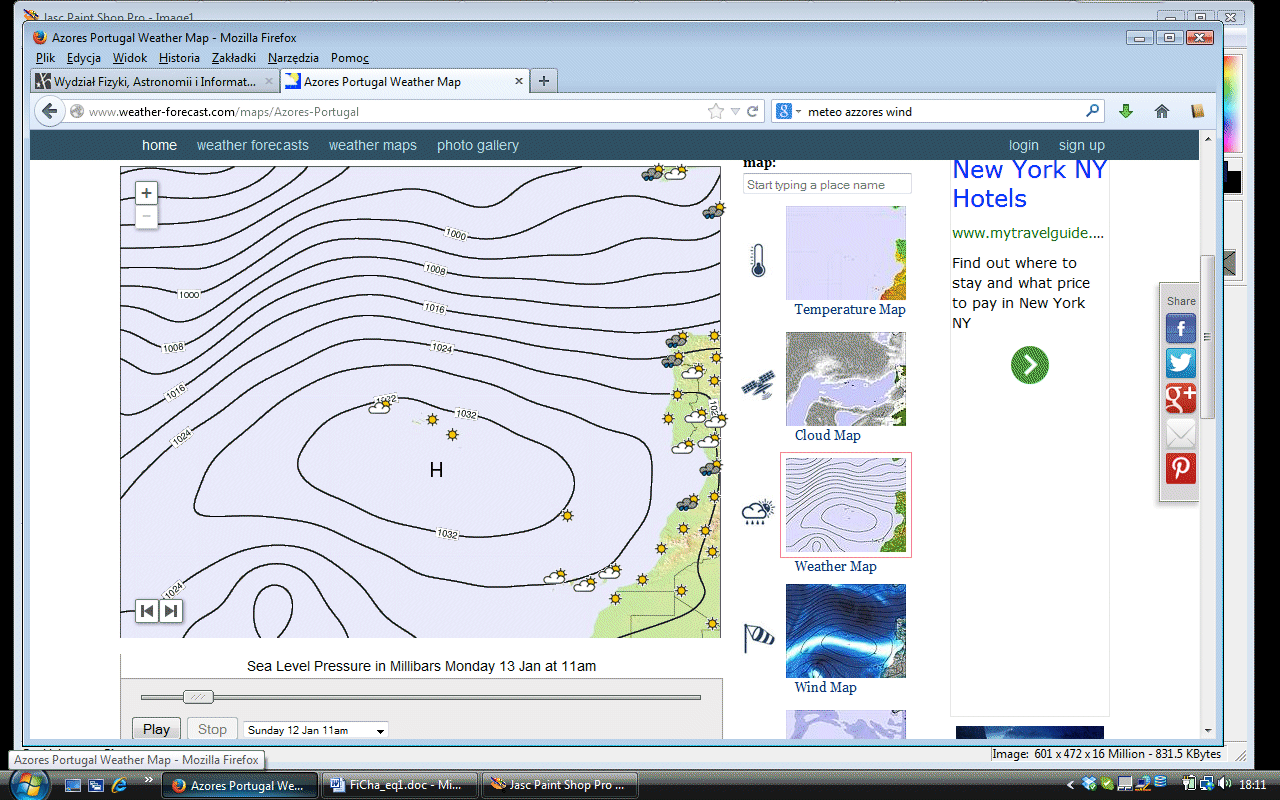This screenshot has width=1280, height=800.
Task: Click the place name search field
Action: click(827, 185)
